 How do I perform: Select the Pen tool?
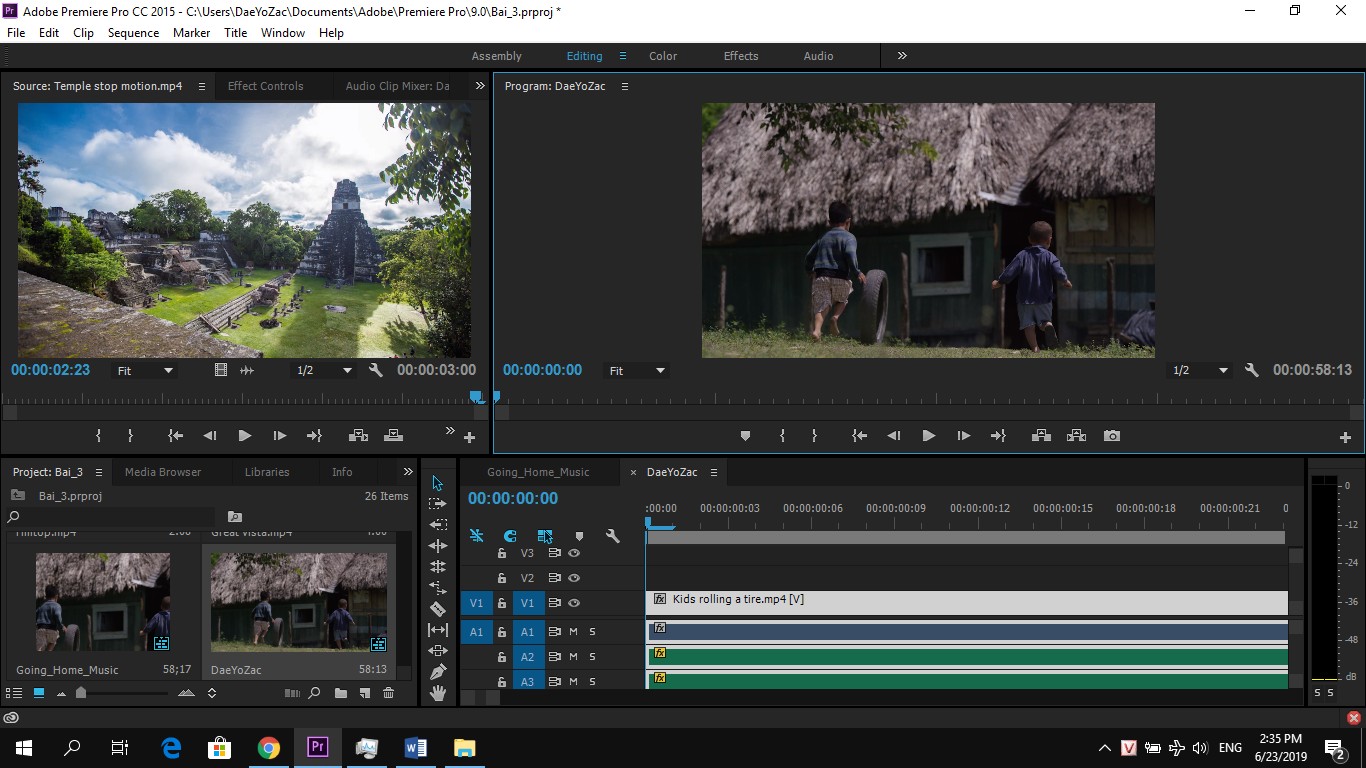point(438,672)
